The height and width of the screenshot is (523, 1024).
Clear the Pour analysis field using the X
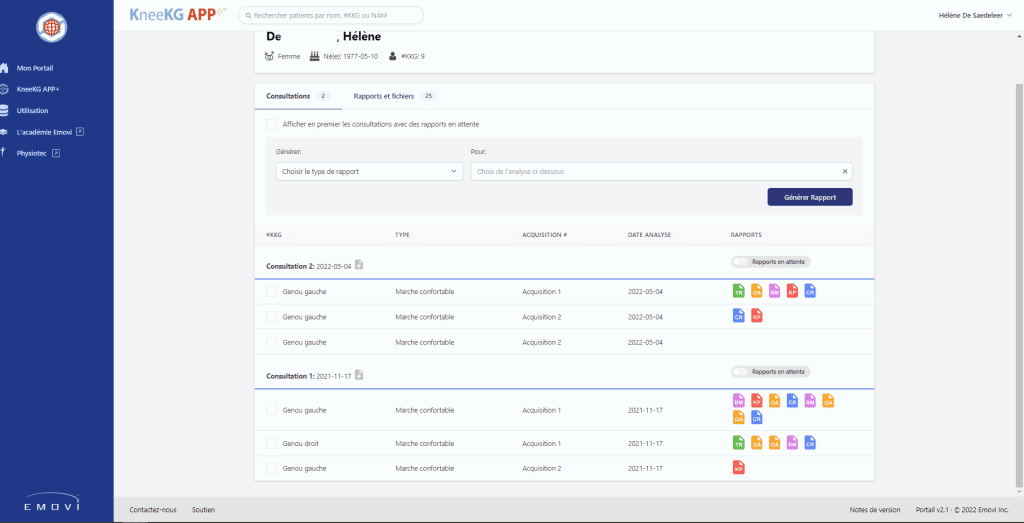845,171
